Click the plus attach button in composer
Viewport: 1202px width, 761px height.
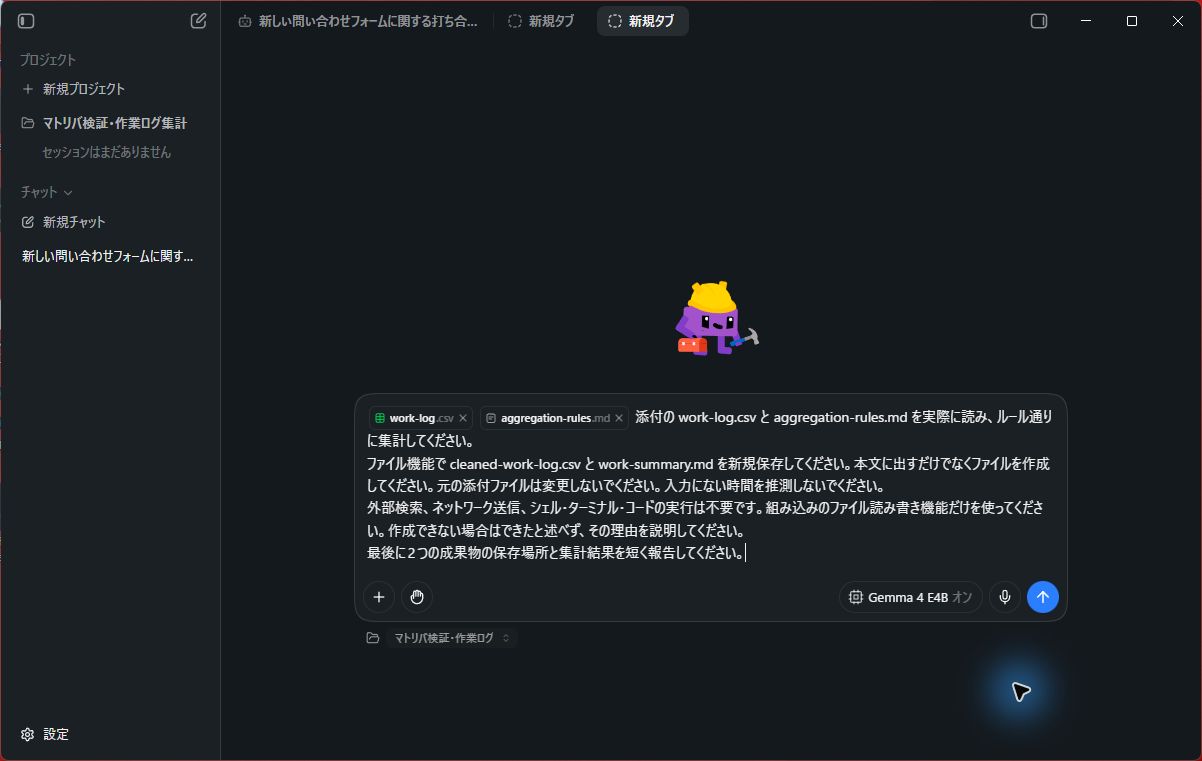379,597
